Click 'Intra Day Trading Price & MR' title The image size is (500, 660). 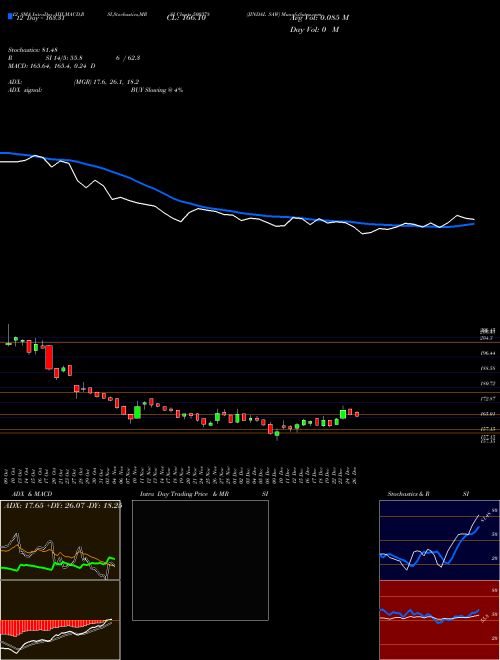pyautogui.click(x=184, y=494)
